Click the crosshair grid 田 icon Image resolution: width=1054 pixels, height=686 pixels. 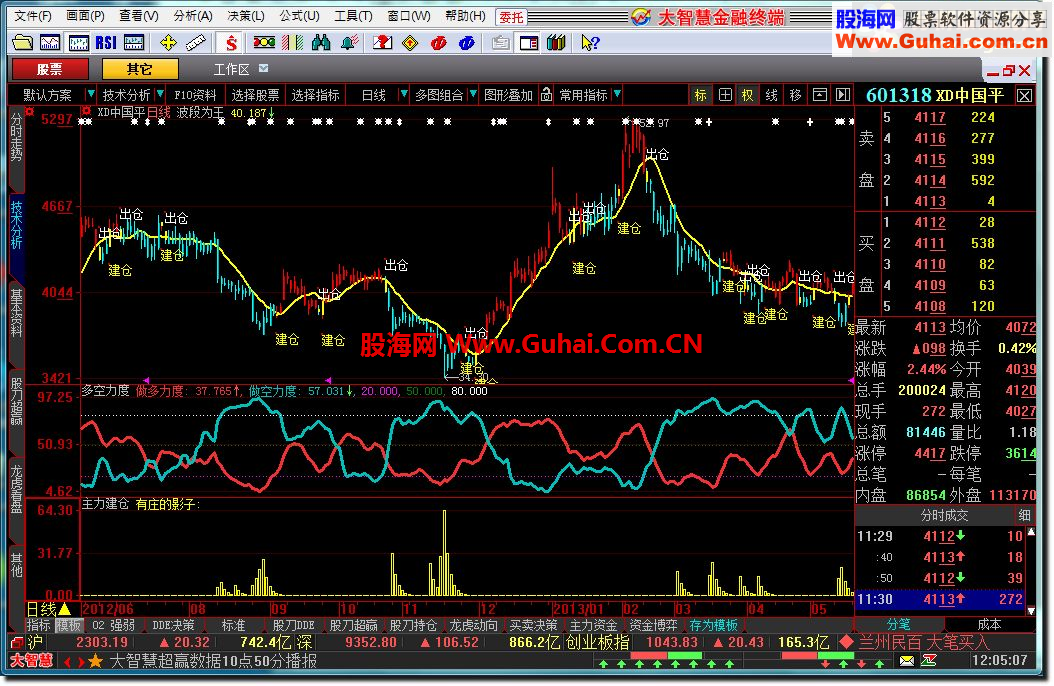pyautogui.click(x=725, y=95)
